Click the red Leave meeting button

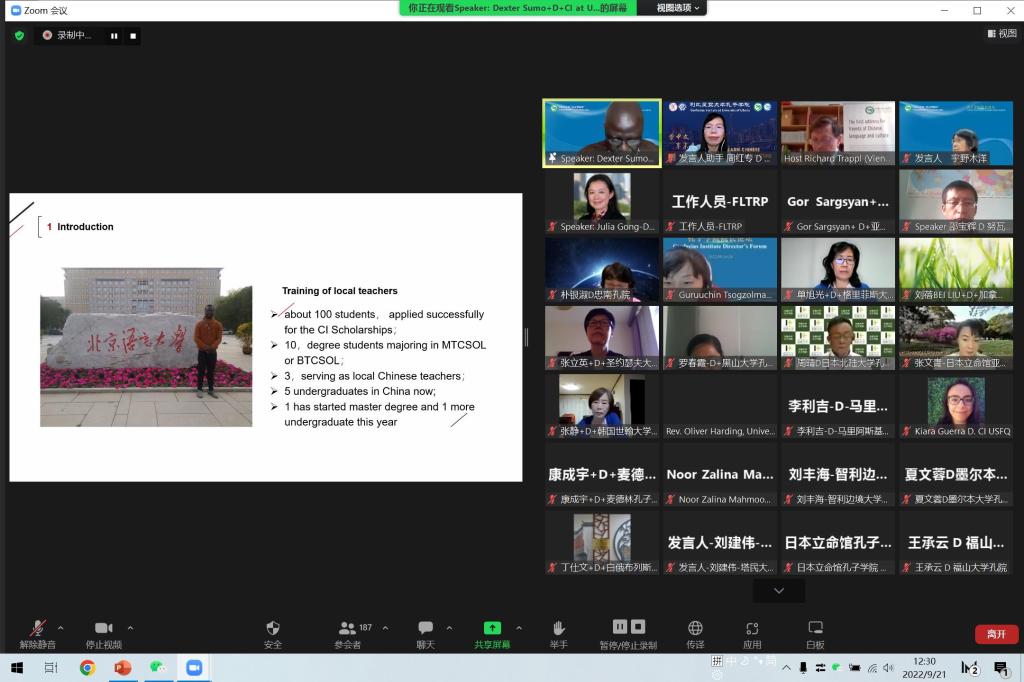[x=996, y=634]
